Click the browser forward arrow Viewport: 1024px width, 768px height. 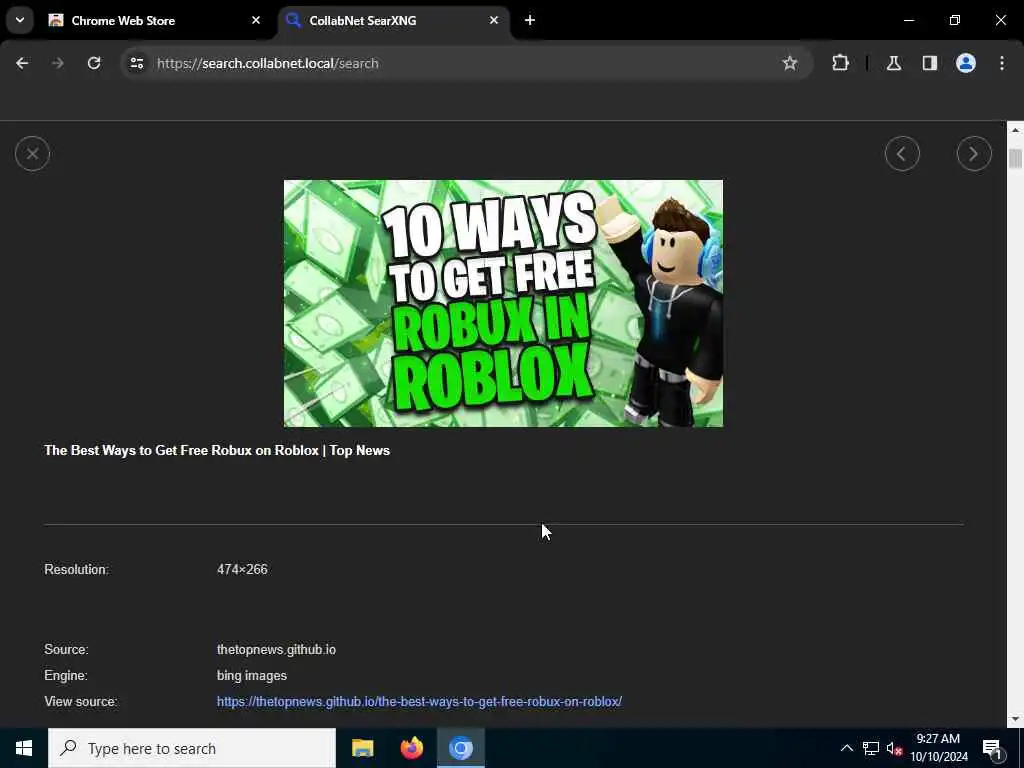58,63
